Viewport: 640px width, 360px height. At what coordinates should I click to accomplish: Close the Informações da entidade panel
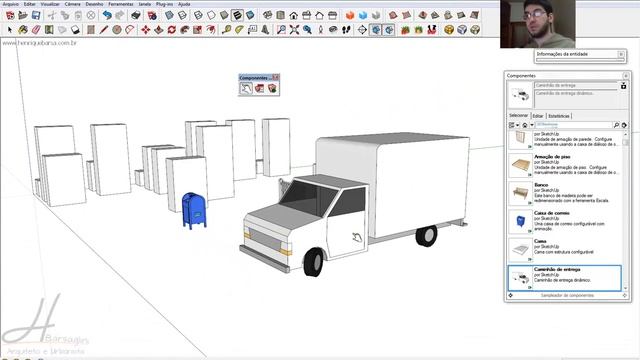tap(621, 54)
